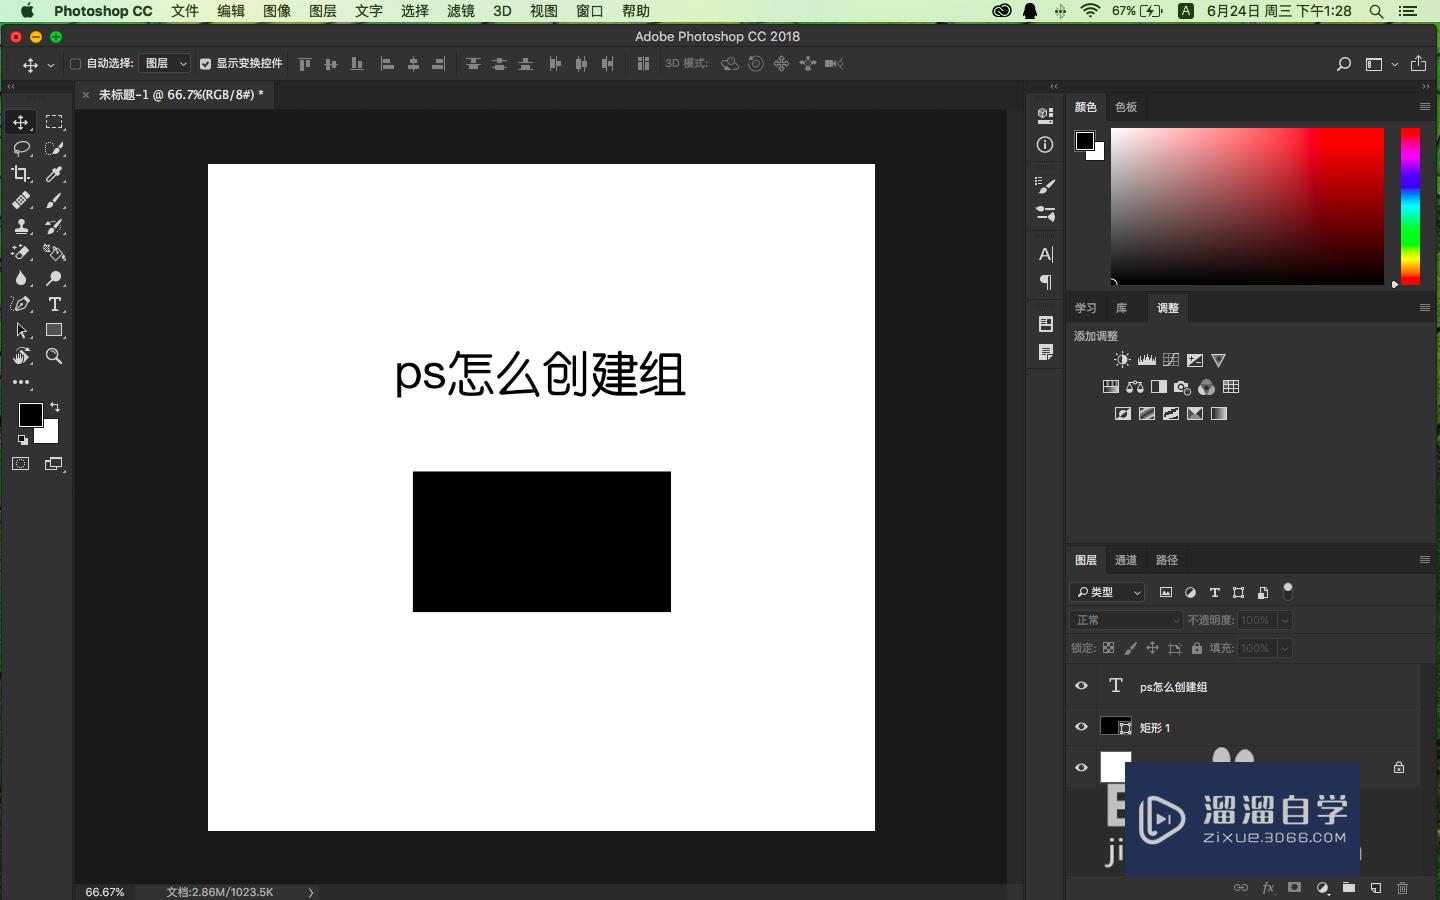The image size is (1440, 900).
Task: Open the 滤镜 menu
Action: point(461,11)
